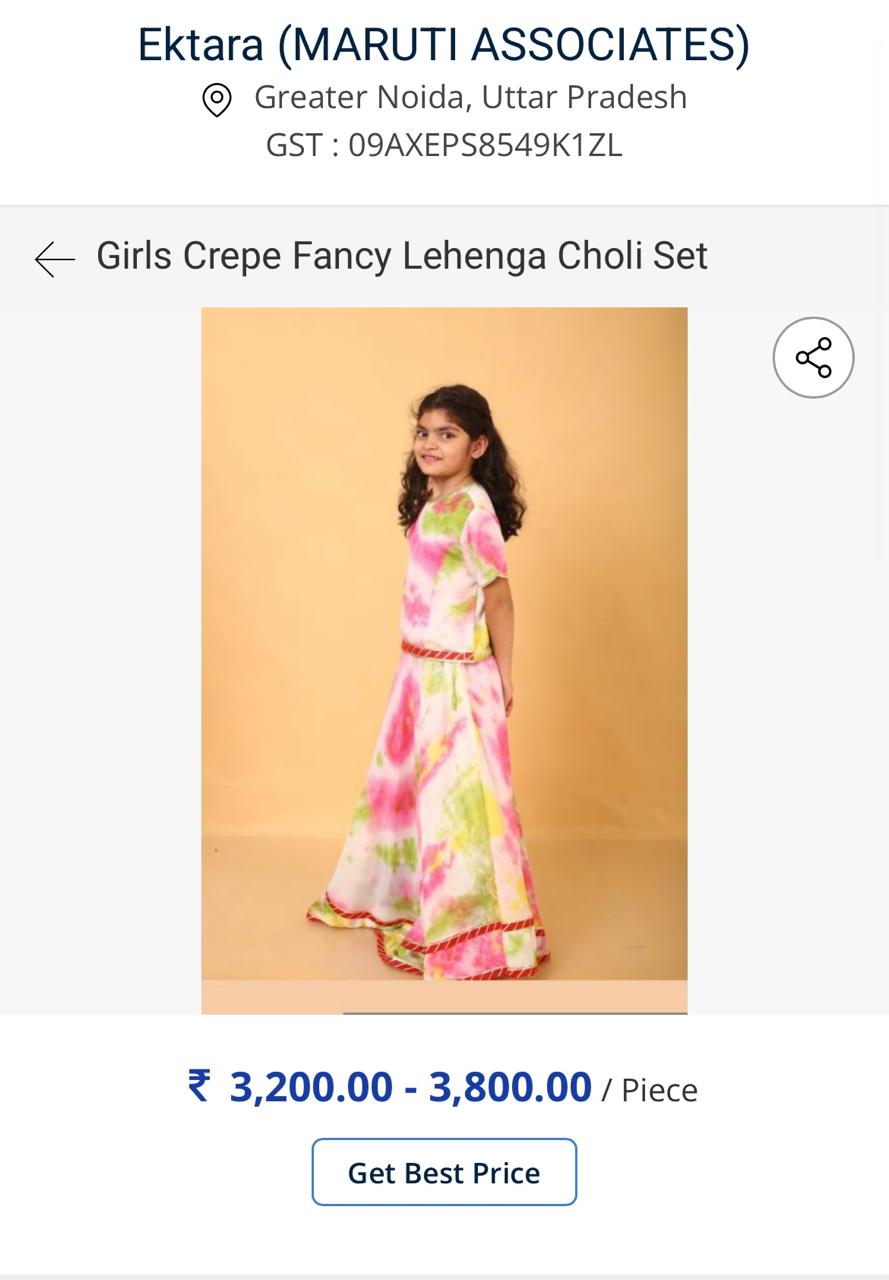Viewport: 889px width, 1280px height.
Task: Tap the 3,800.00 upper price
Action: (510, 1087)
